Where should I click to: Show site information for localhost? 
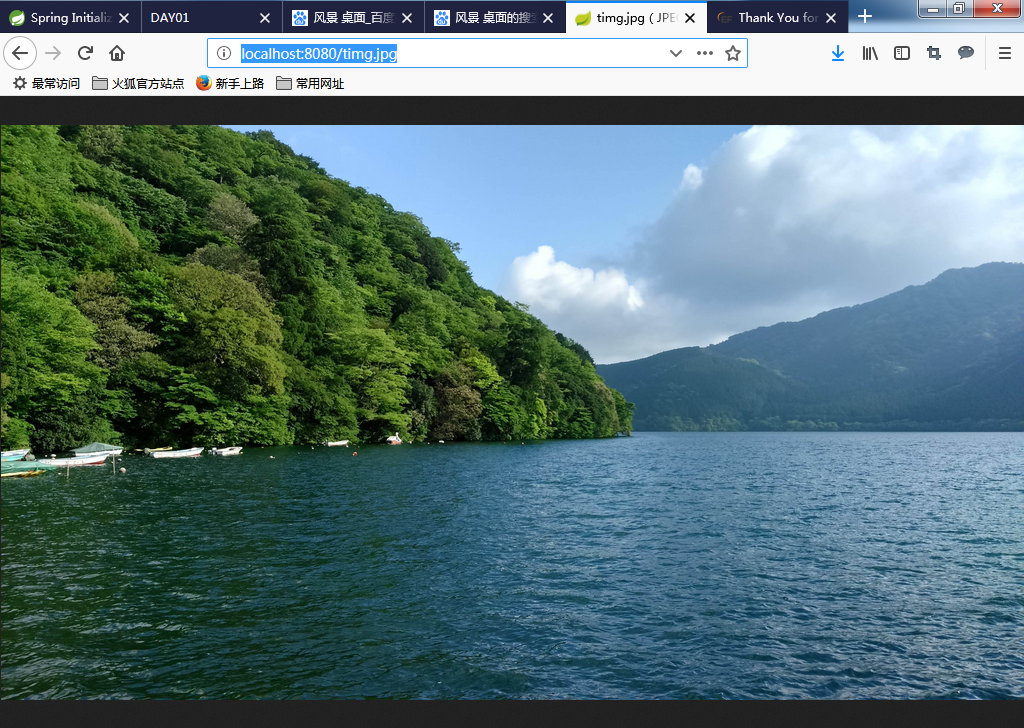click(x=224, y=53)
